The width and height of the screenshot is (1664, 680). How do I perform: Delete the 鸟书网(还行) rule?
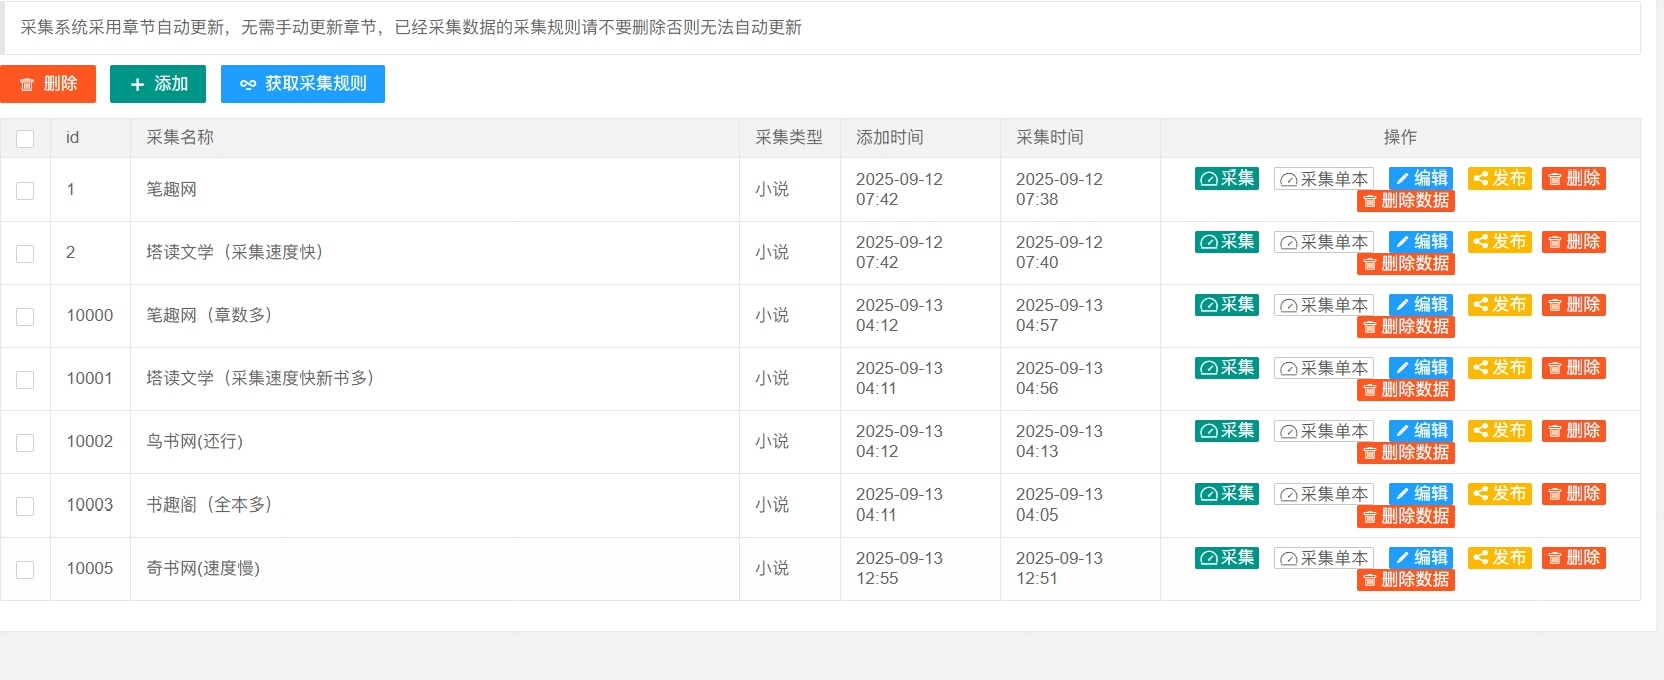pos(1573,431)
